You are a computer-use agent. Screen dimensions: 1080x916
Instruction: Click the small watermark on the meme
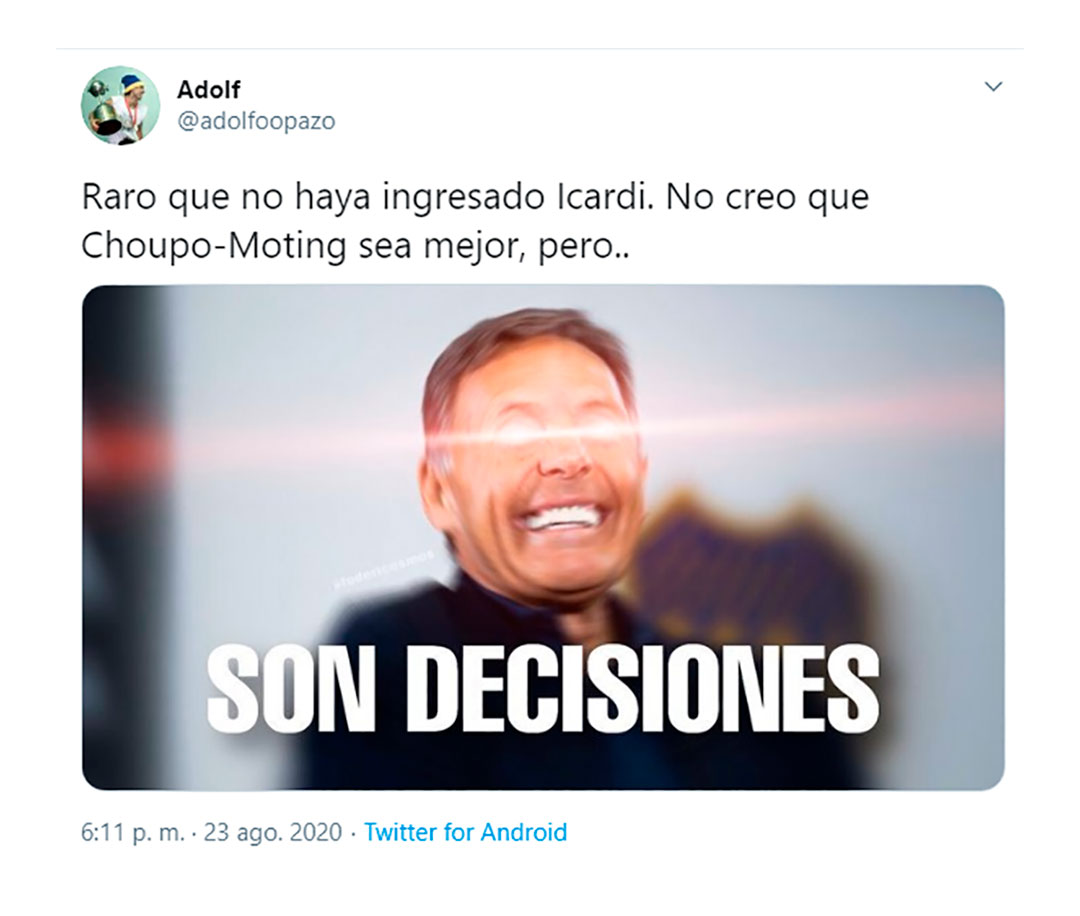click(383, 569)
